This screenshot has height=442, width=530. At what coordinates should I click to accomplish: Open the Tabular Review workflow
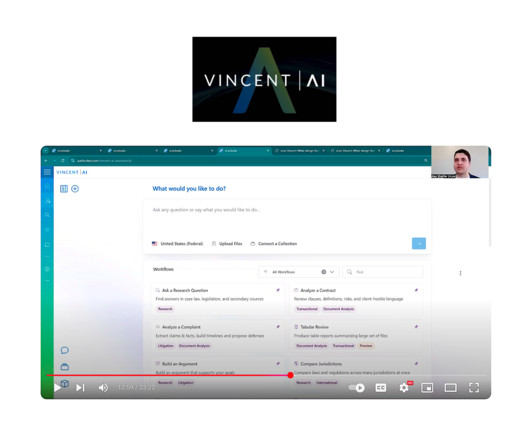coord(356,336)
